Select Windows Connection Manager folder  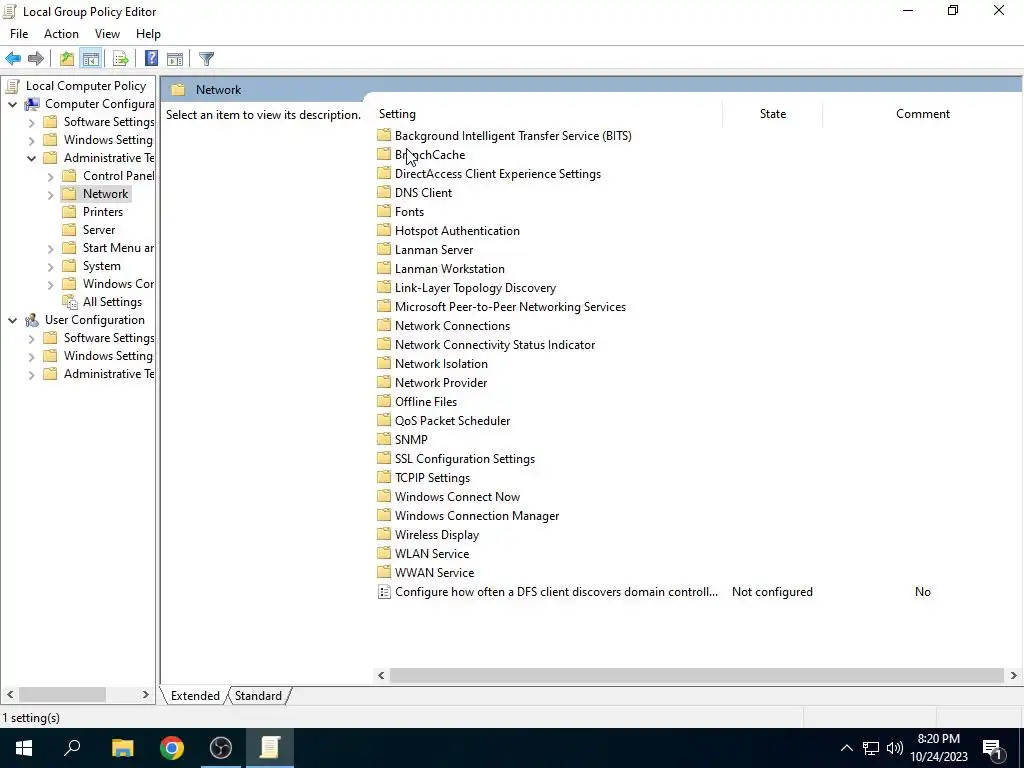[x=477, y=516]
